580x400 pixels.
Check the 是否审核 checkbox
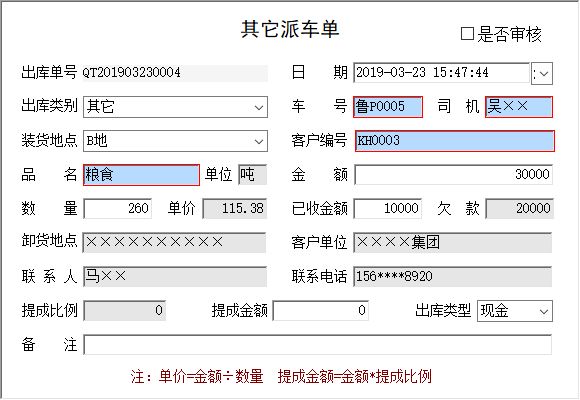click(x=467, y=34)
